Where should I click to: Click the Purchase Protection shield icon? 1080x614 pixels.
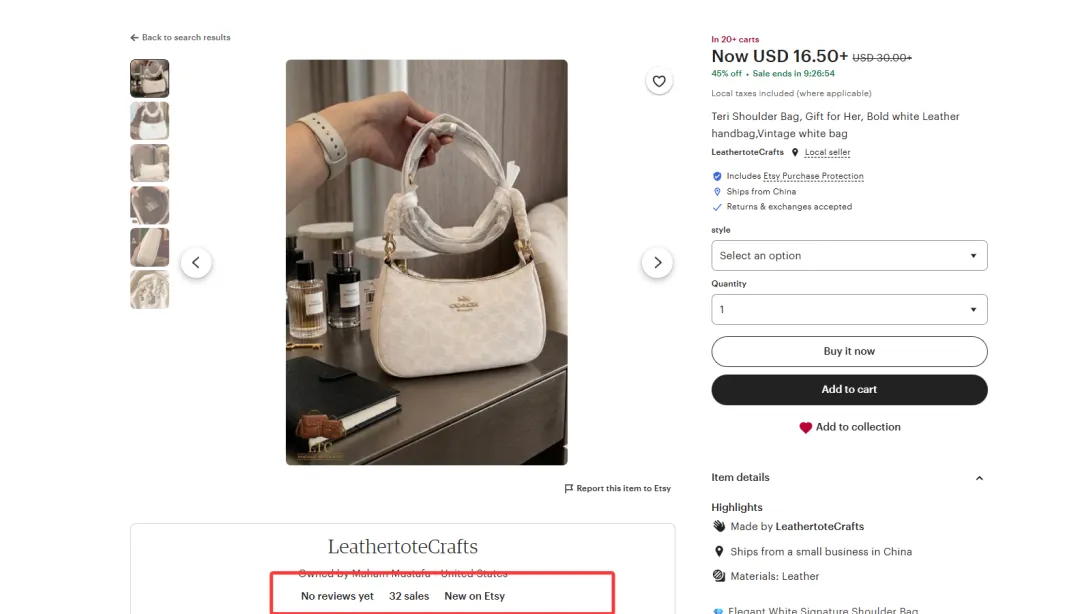click(x=717, y=176)
